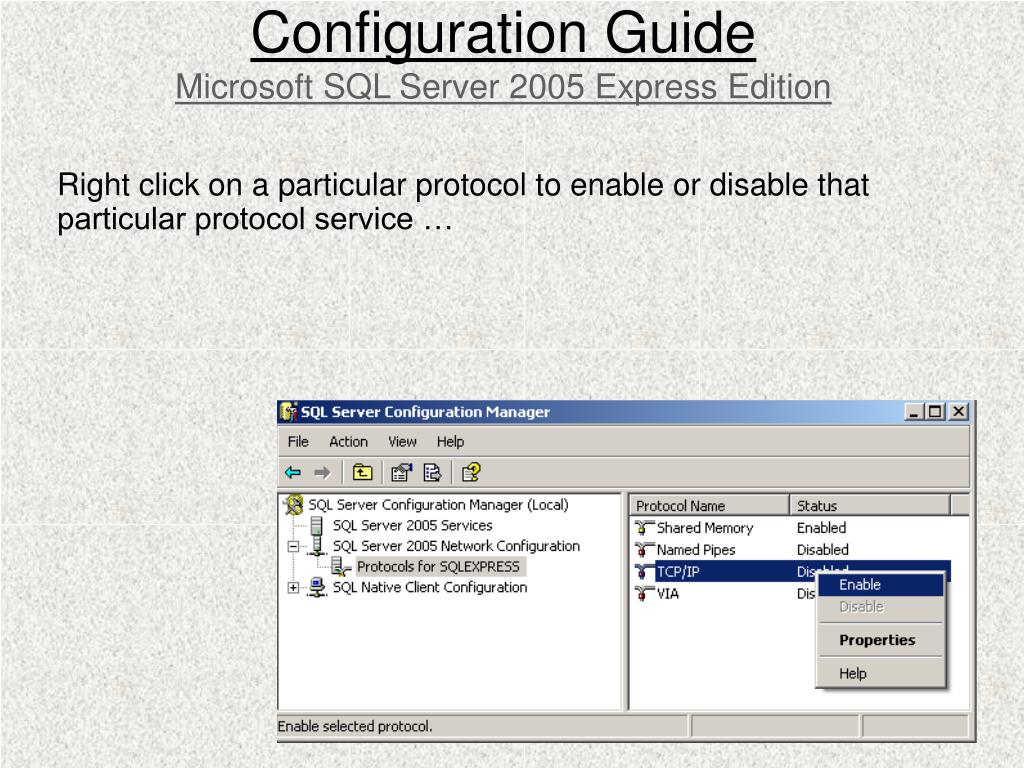Click the status bar text Enable selected protocol
The width and height of the screenshot is (1024, 768).
pos(355,726)
